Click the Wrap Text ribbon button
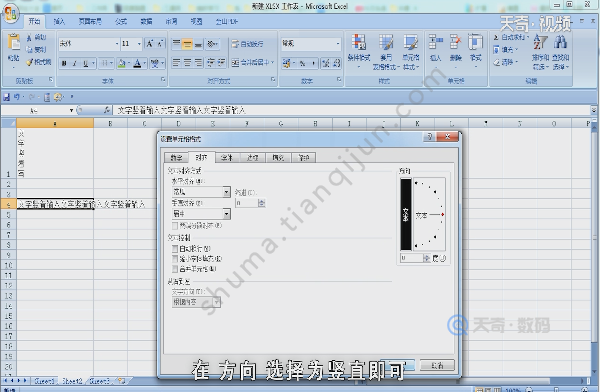600x392 pixels. 248,44
